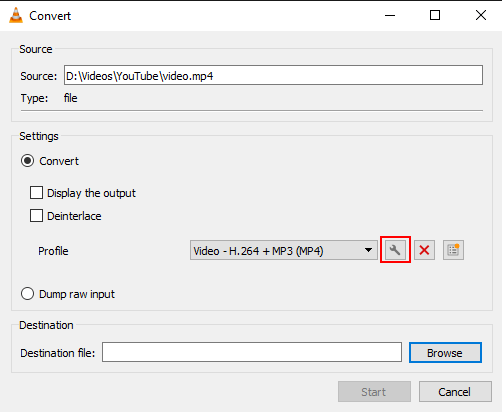Viewport: 502px width, 412px height.
Task: Minimize the Convert window
Action: pyautogui.click(x=390, y=15)
